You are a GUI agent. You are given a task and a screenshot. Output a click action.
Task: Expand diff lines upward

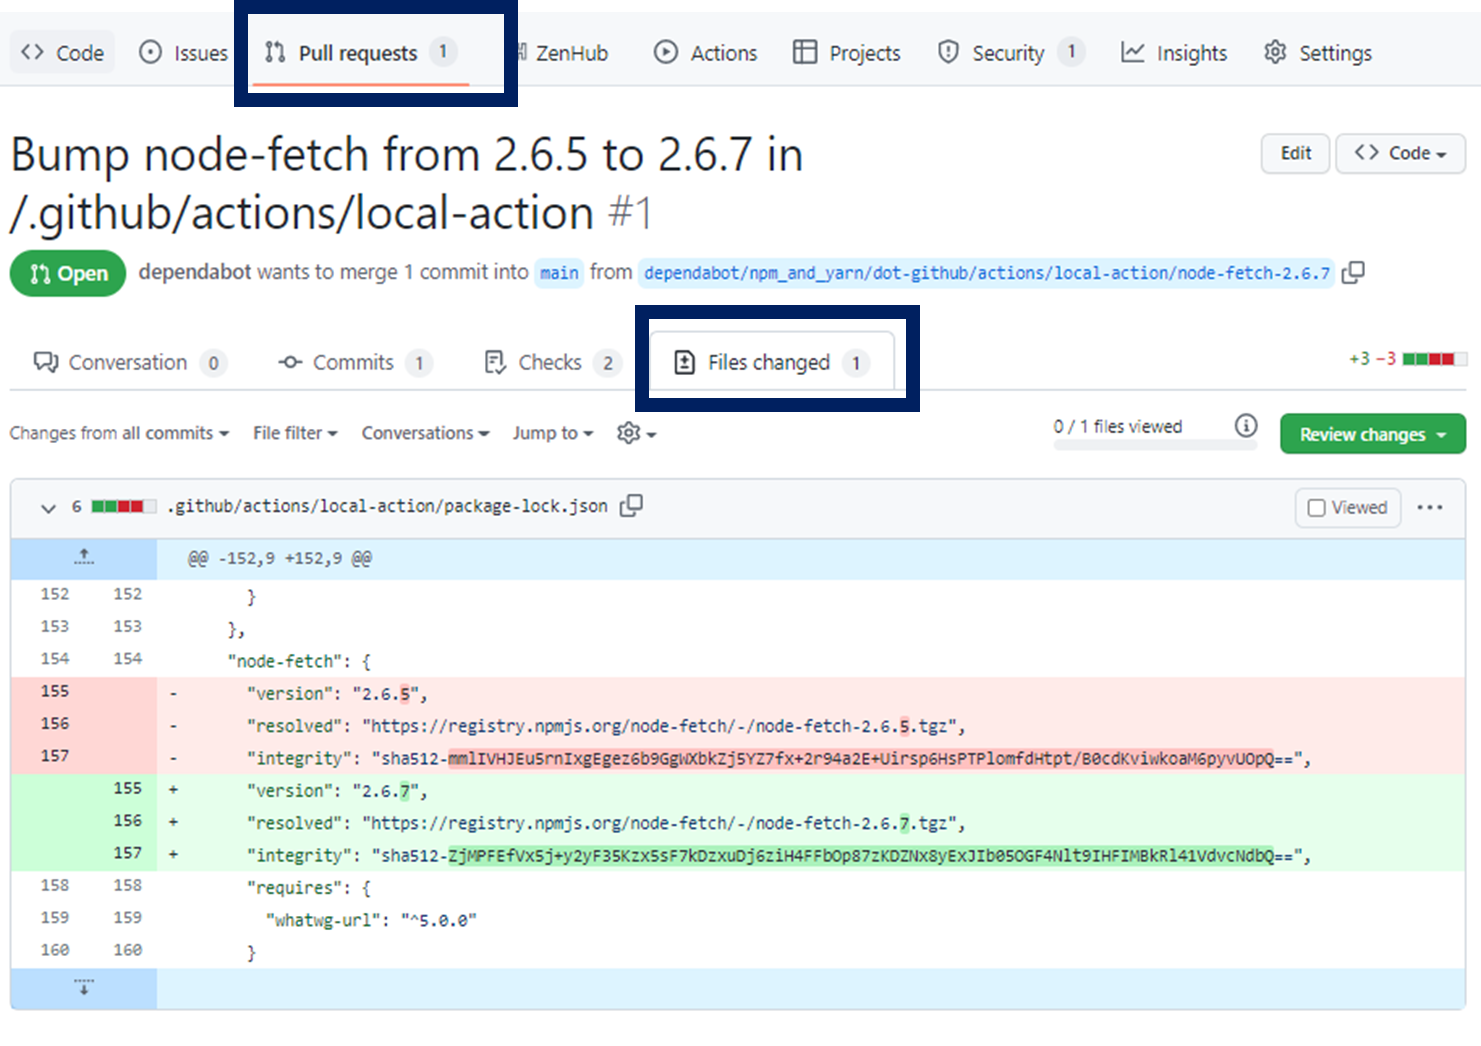point(84,558)
